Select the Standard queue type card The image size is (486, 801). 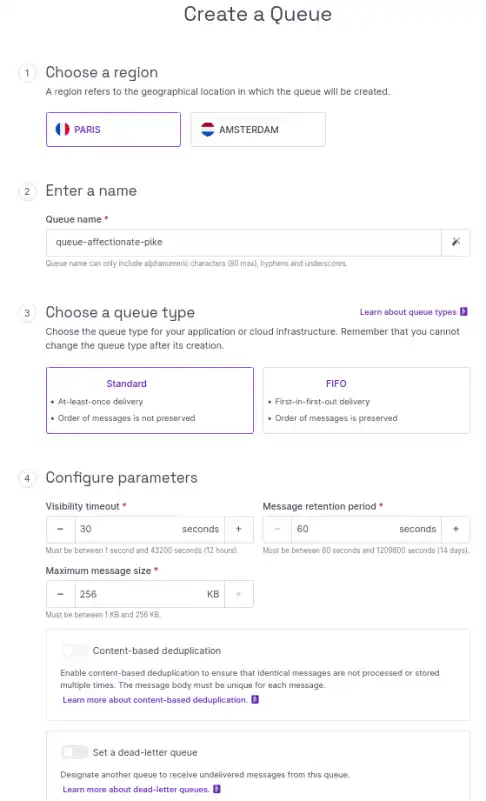point(150,400)
